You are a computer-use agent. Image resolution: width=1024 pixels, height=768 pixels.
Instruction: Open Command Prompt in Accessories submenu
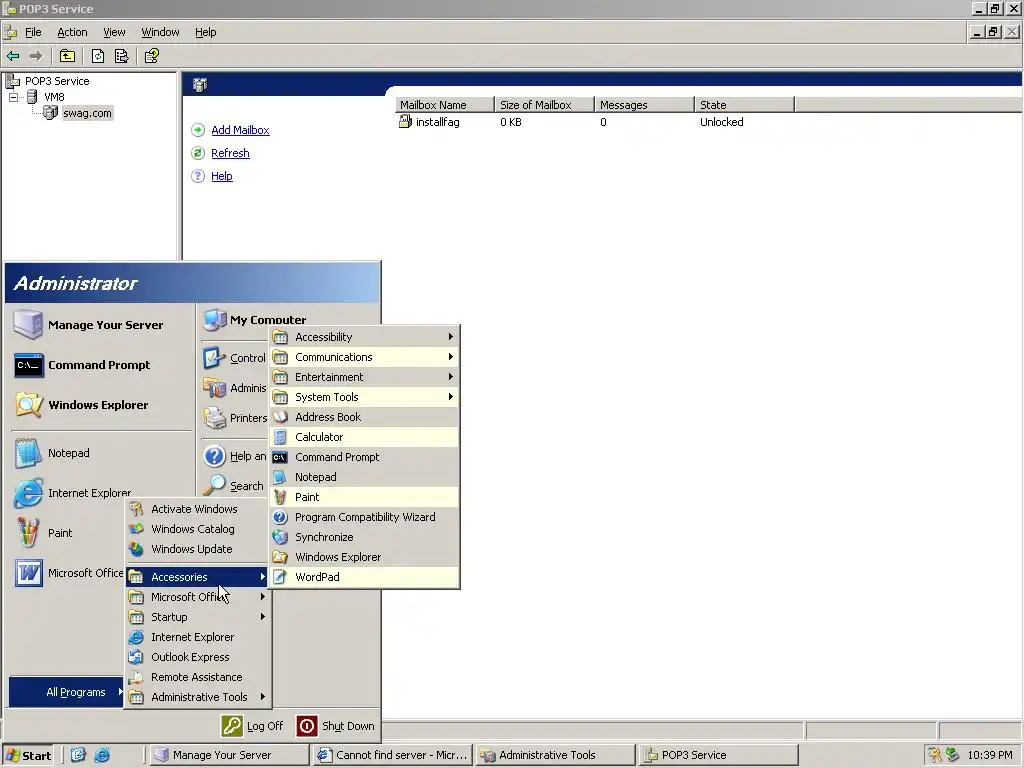365,457
